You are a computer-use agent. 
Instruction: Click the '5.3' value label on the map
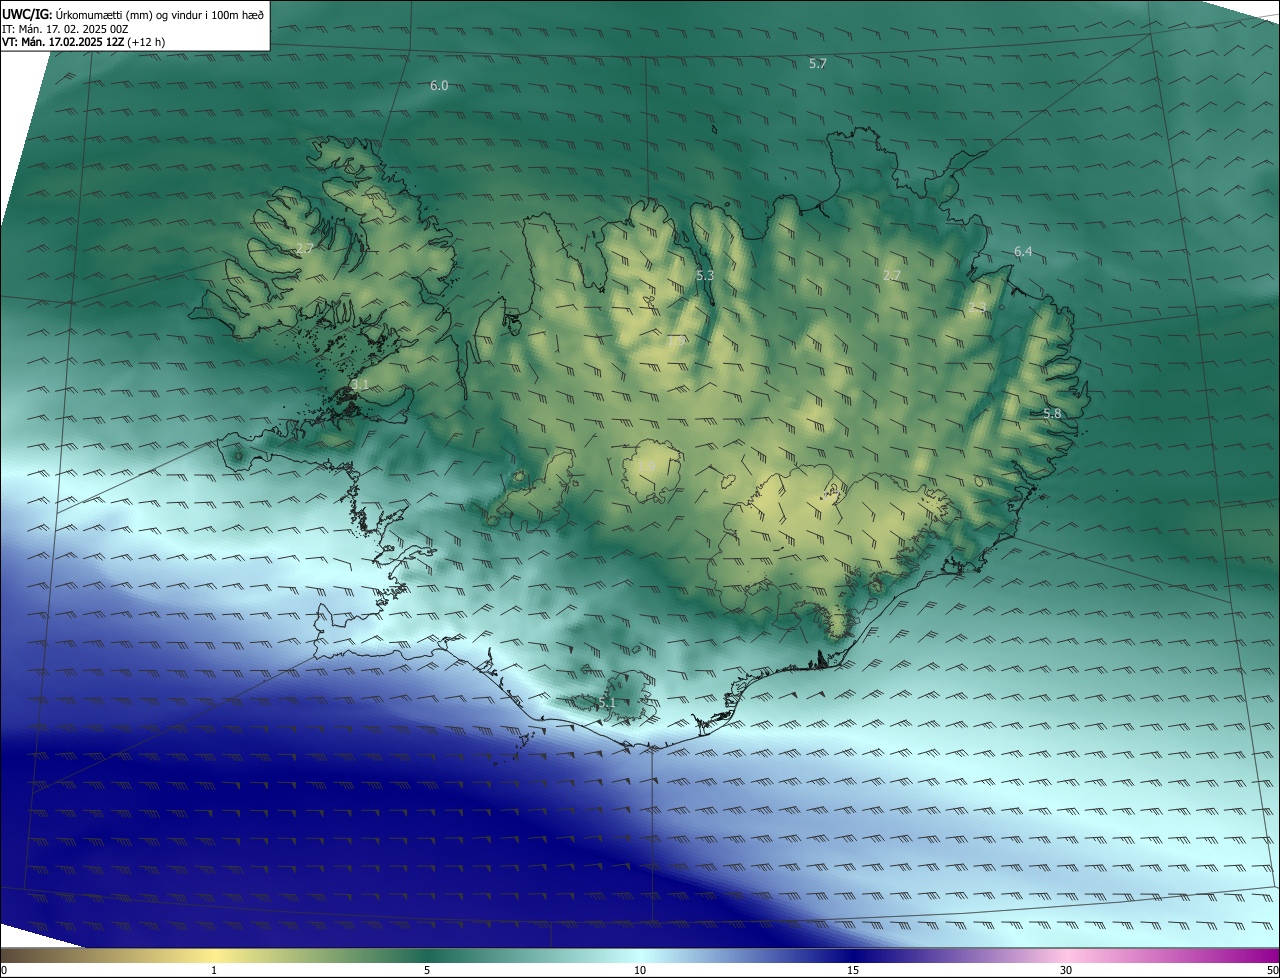[x=705, y=275]
